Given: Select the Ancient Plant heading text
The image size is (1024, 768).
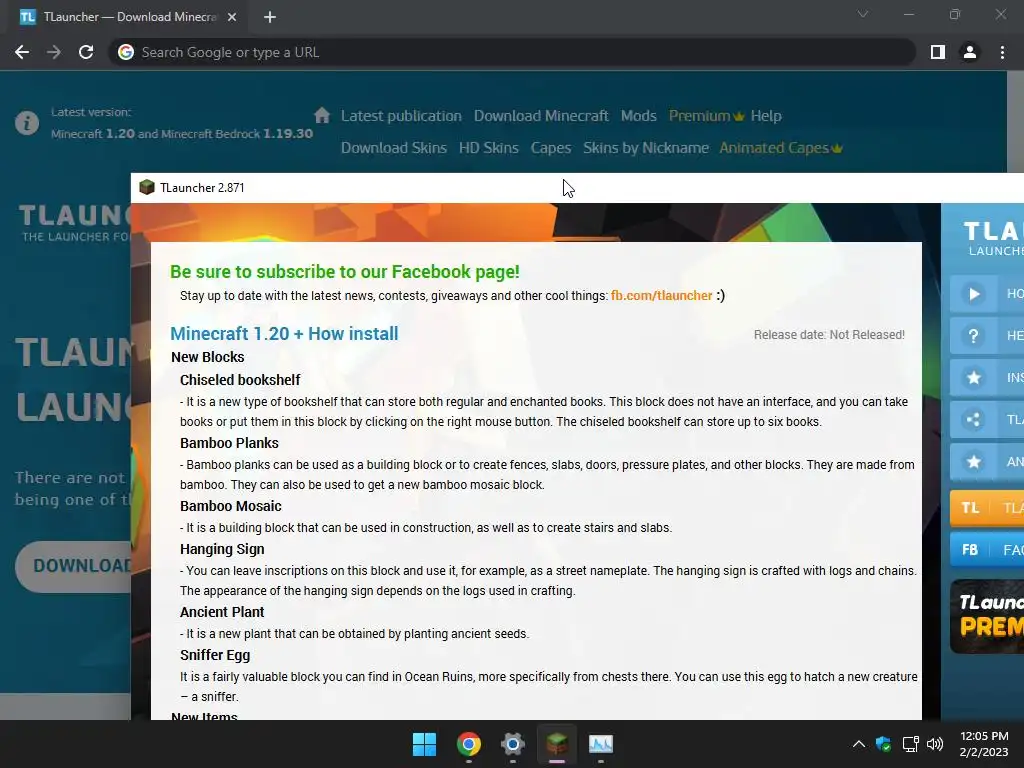Looking at the screenshot, I should (222, 612).
